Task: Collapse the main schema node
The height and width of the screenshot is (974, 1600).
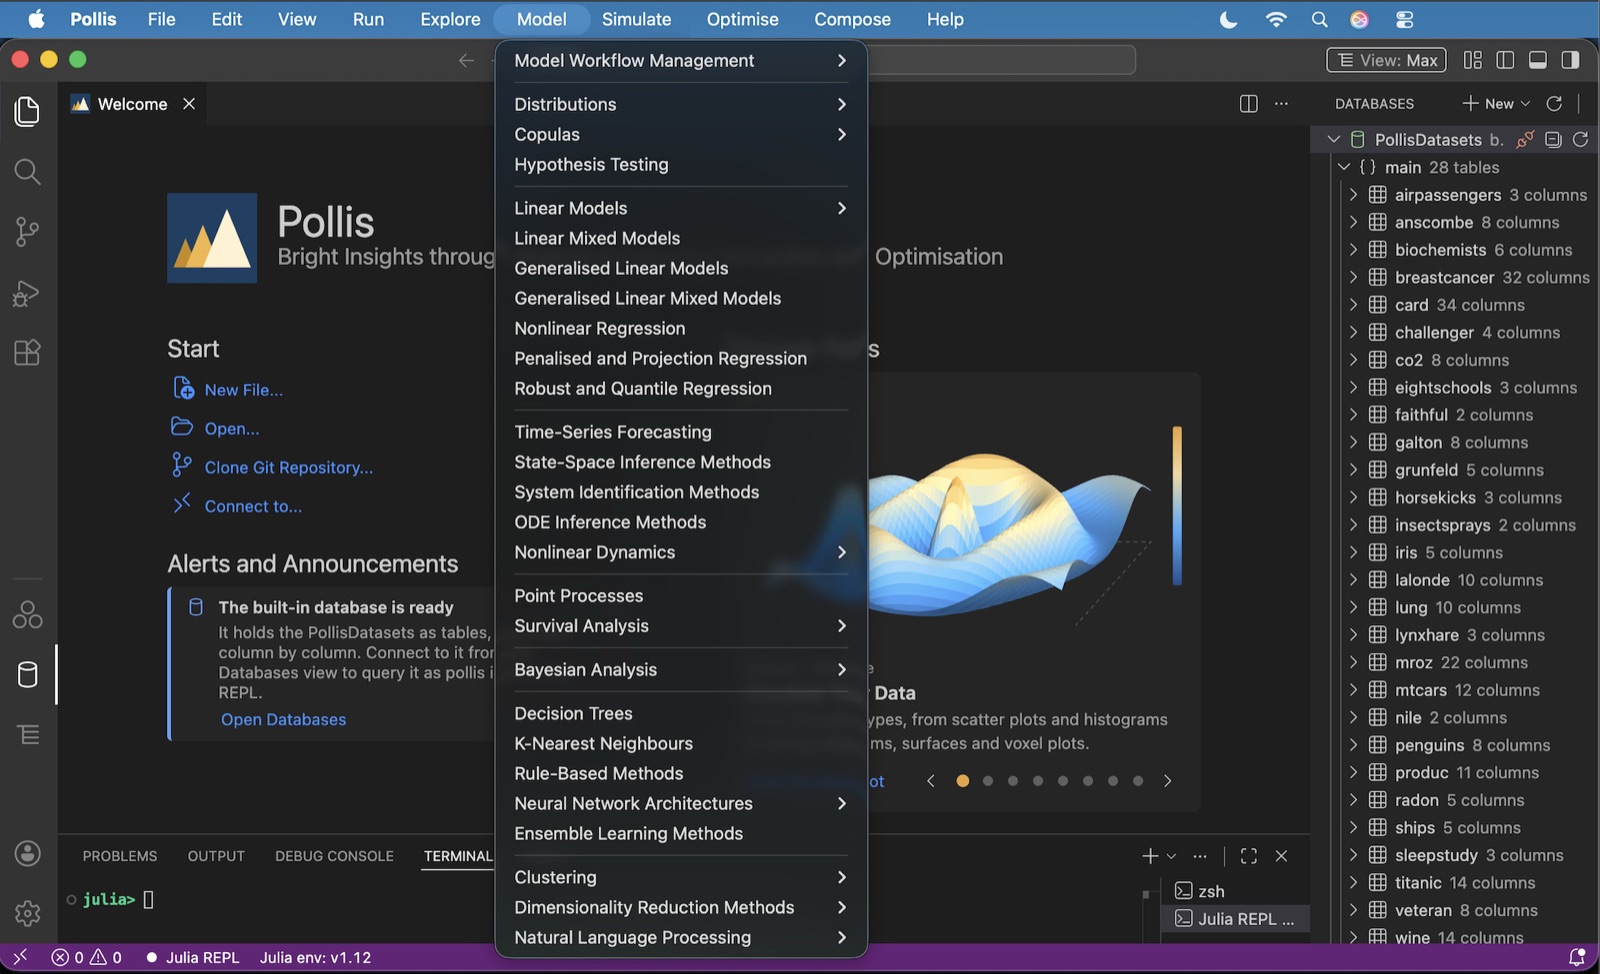Action: tap(1344, 167)
